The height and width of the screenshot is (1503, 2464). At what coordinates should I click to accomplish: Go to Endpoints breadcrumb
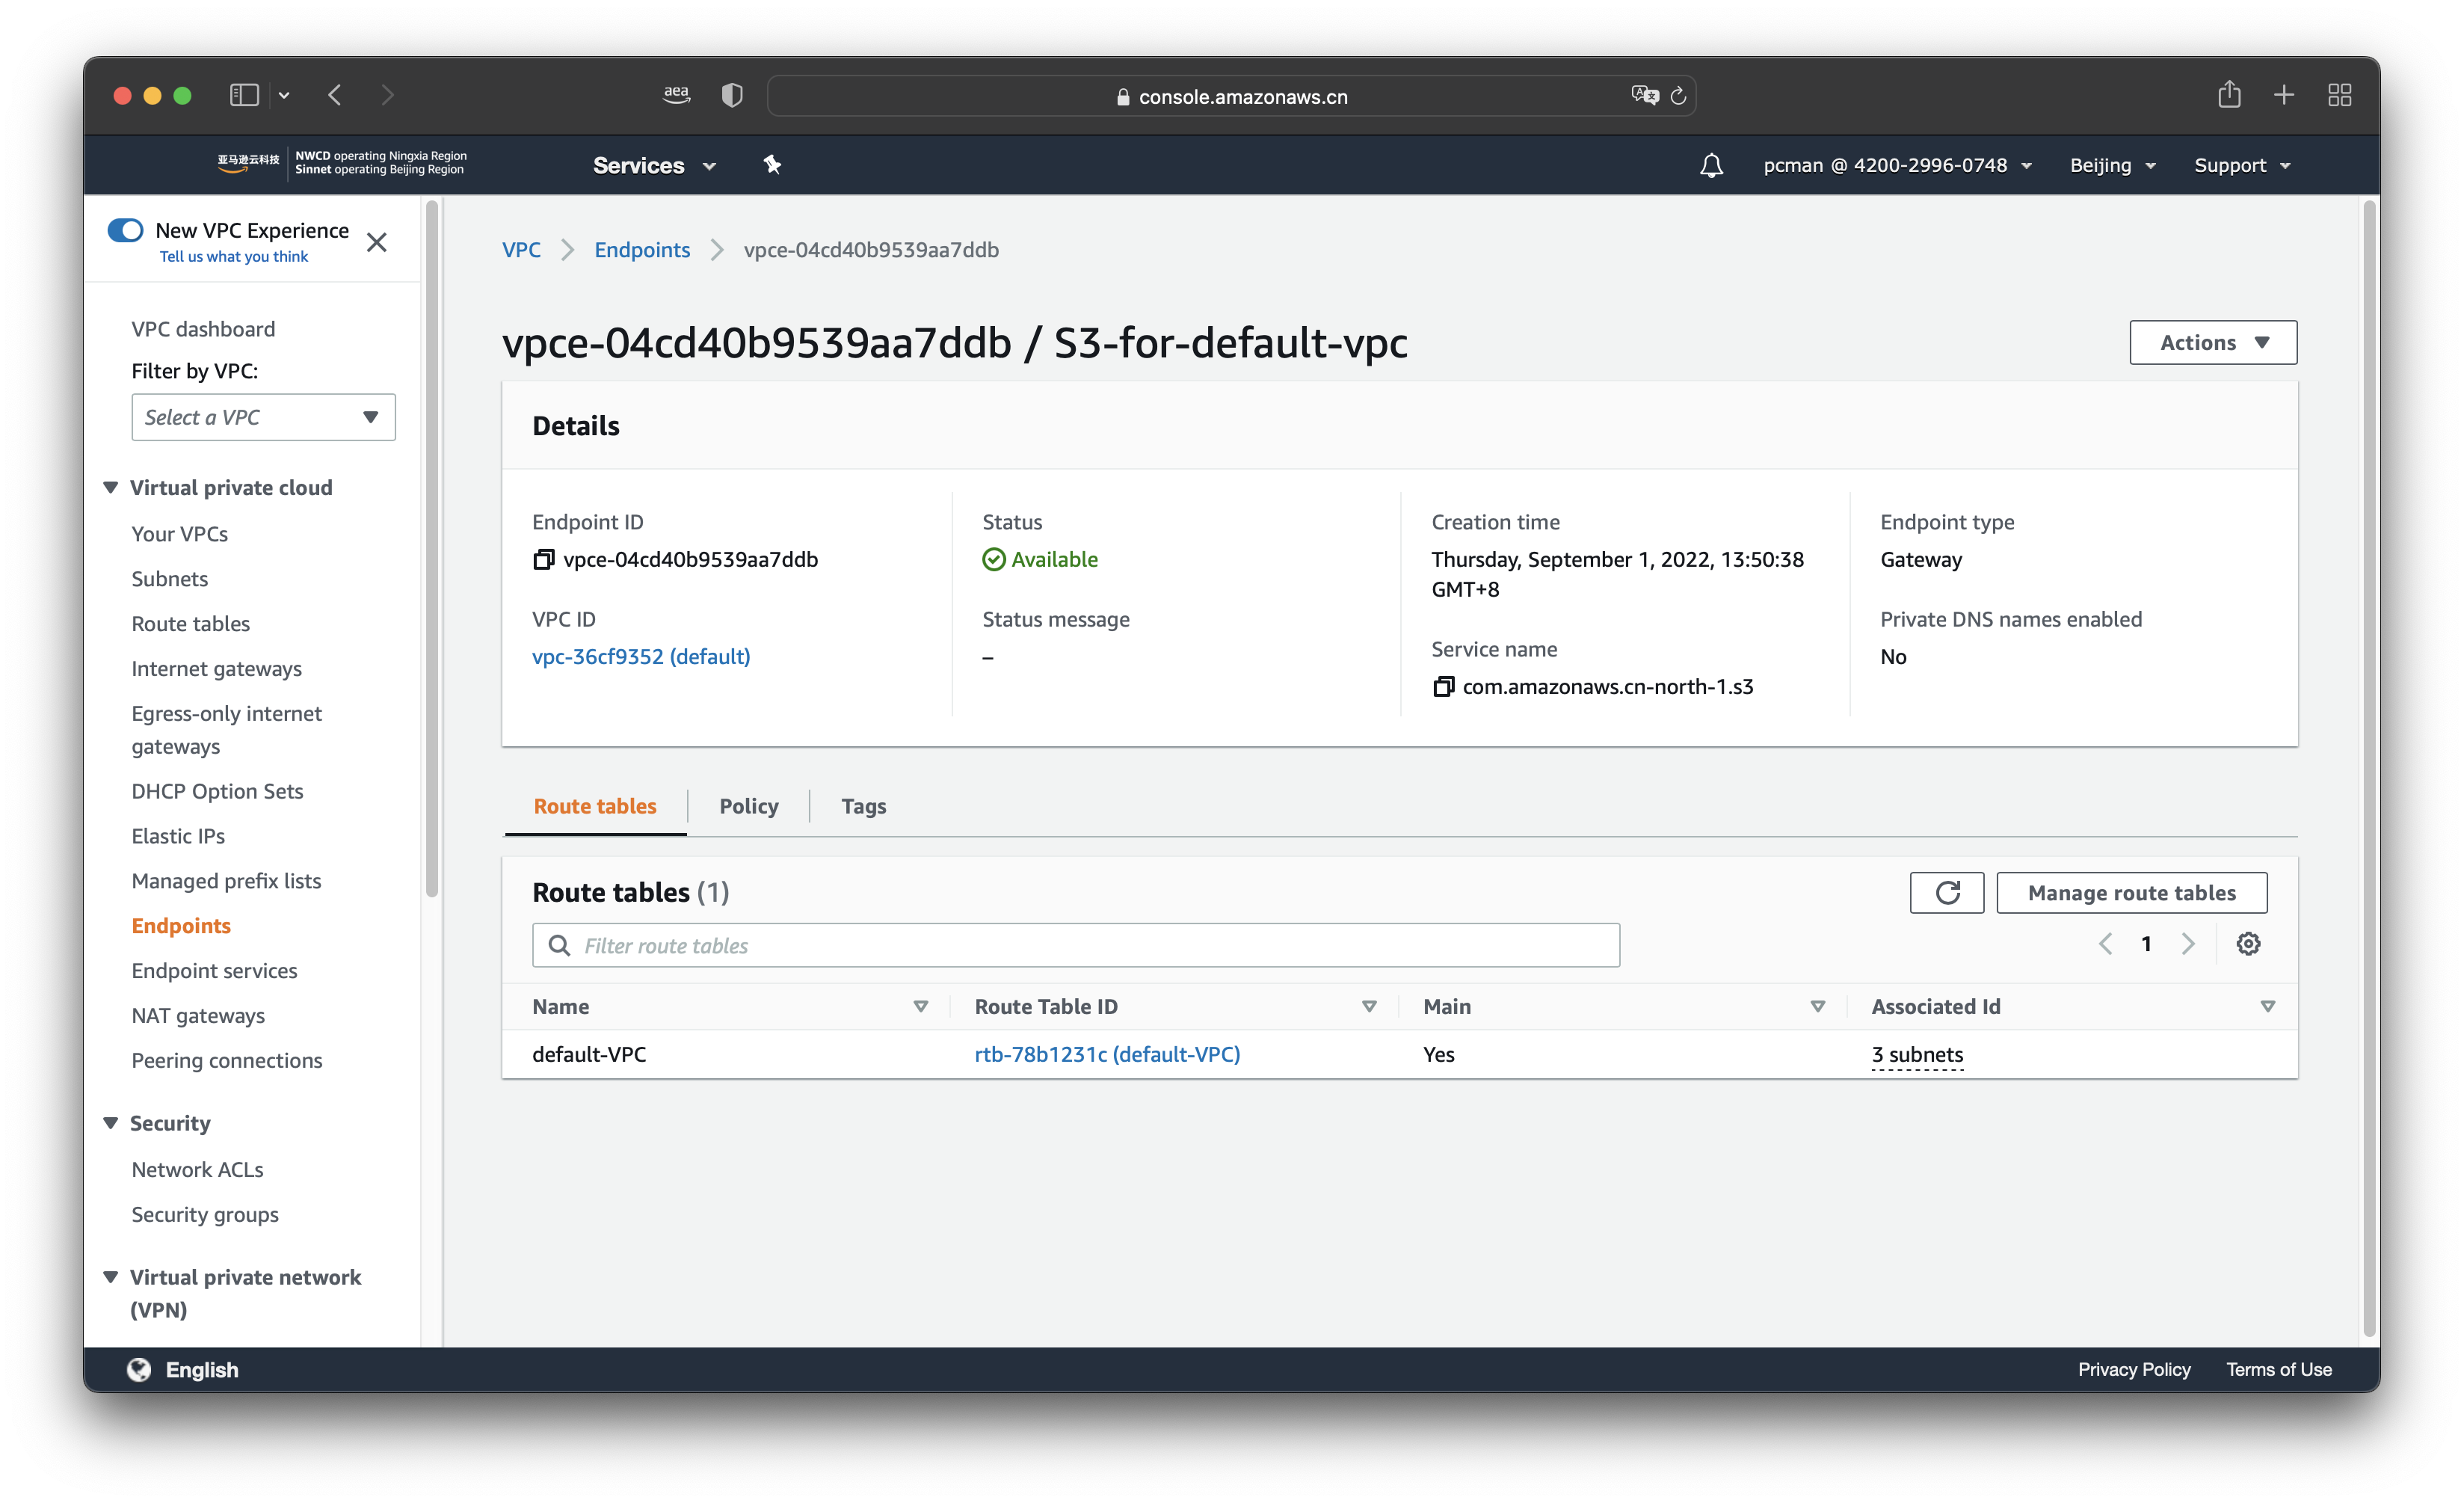coord(642,250)
